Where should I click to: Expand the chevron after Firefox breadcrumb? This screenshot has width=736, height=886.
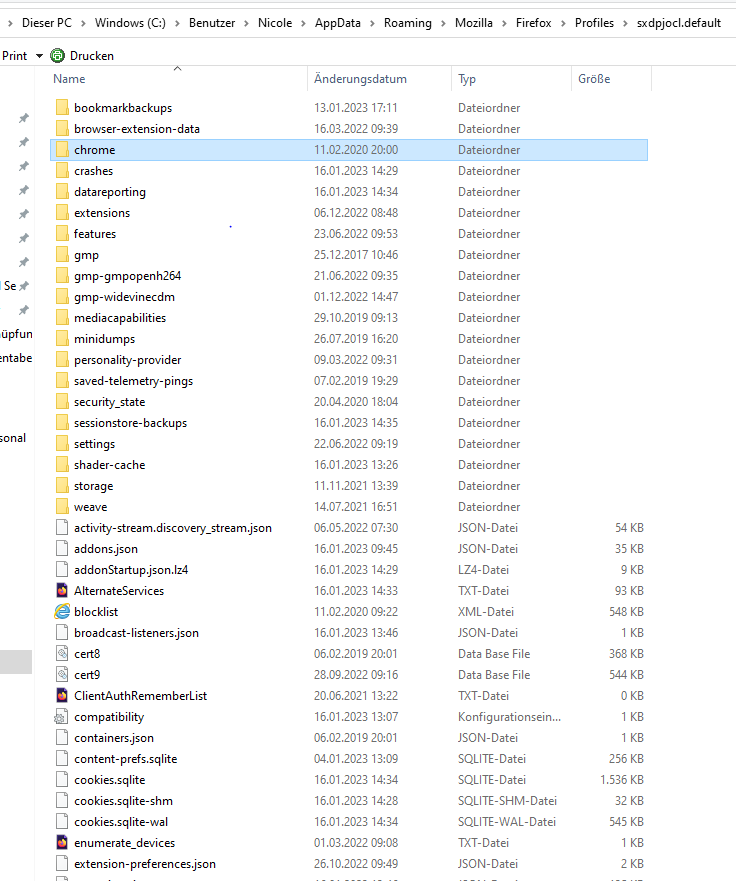(x=563, y=23)
